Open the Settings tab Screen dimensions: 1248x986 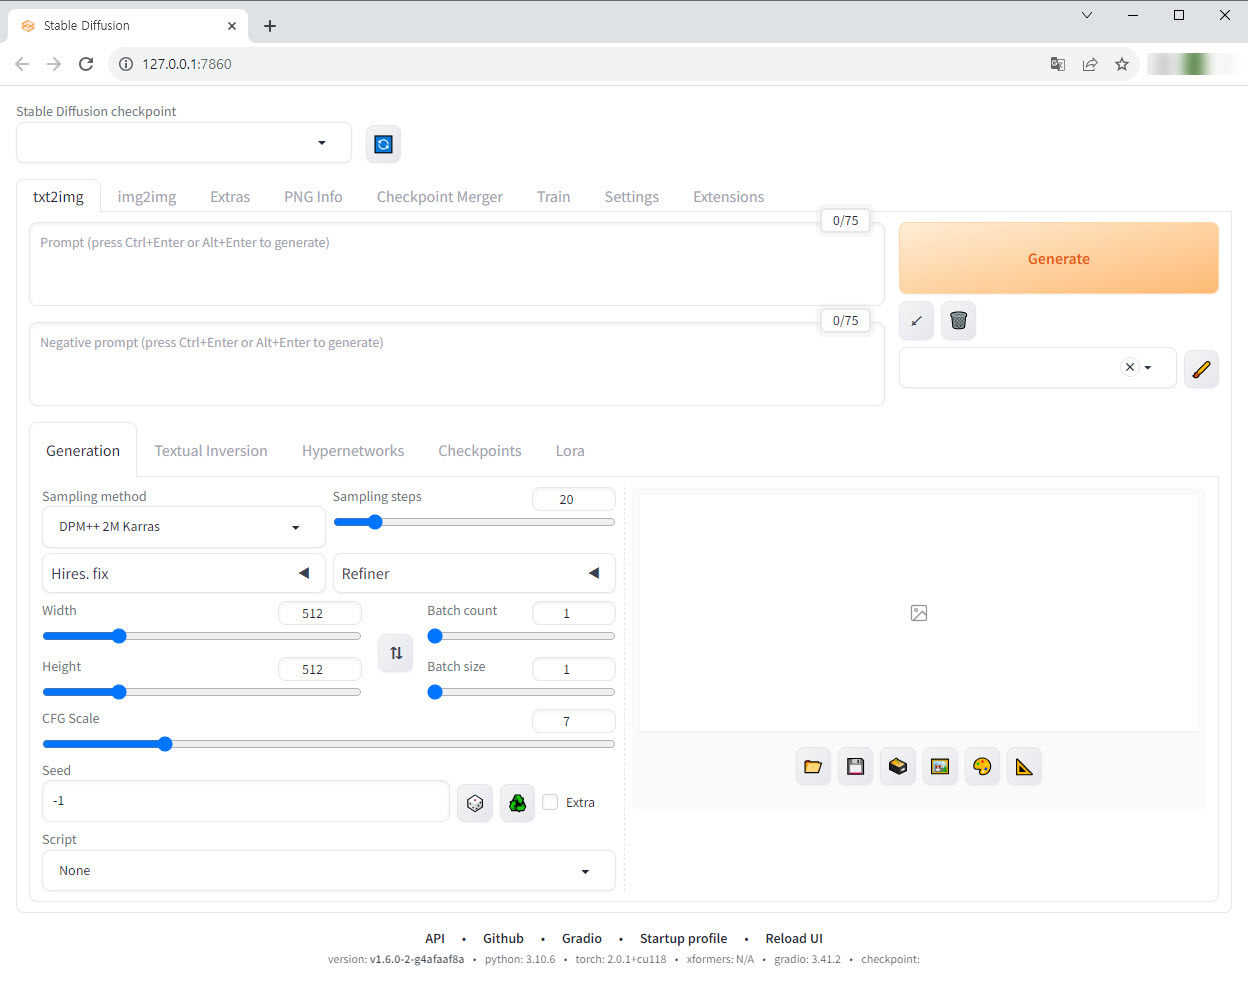click(632, 197)
